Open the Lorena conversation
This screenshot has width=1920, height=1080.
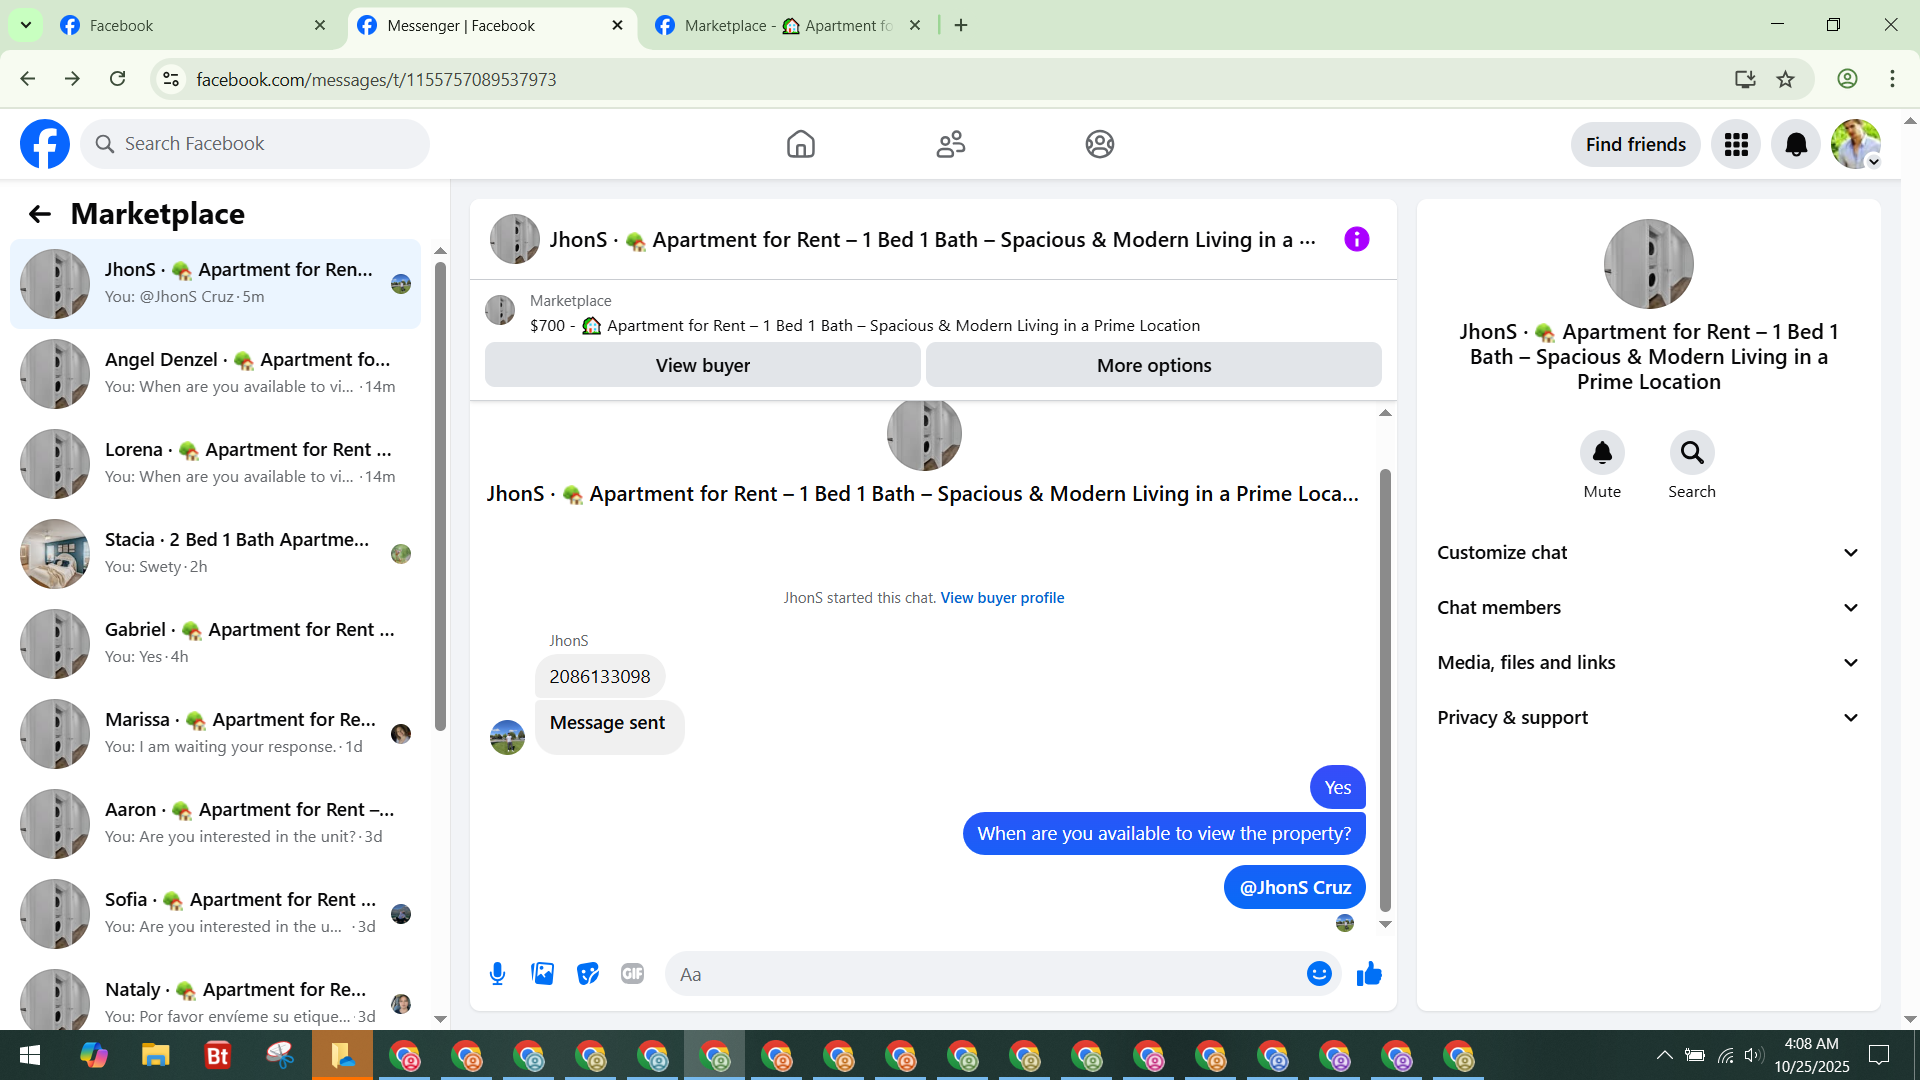215,464
